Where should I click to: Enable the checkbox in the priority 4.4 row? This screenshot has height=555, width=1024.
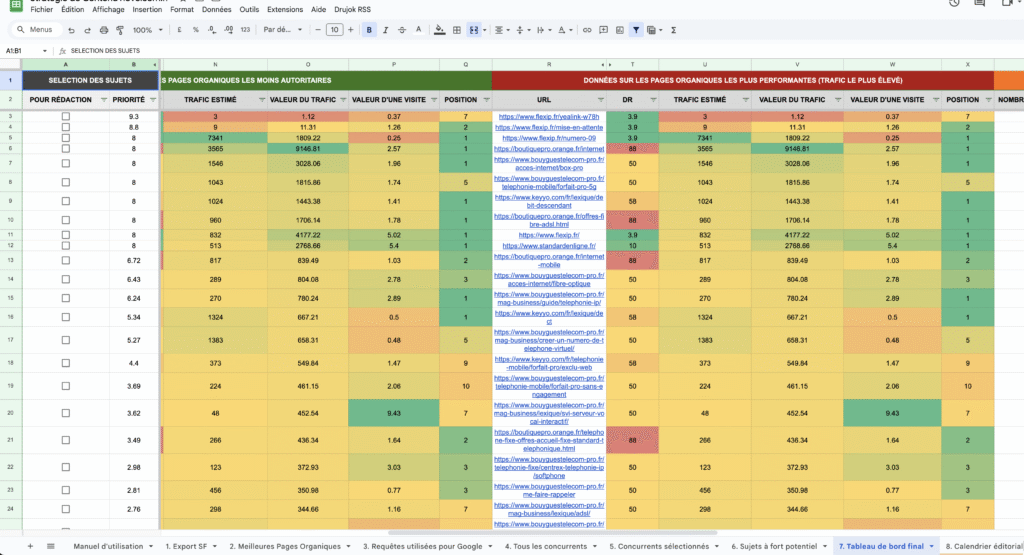coord(65,362)
